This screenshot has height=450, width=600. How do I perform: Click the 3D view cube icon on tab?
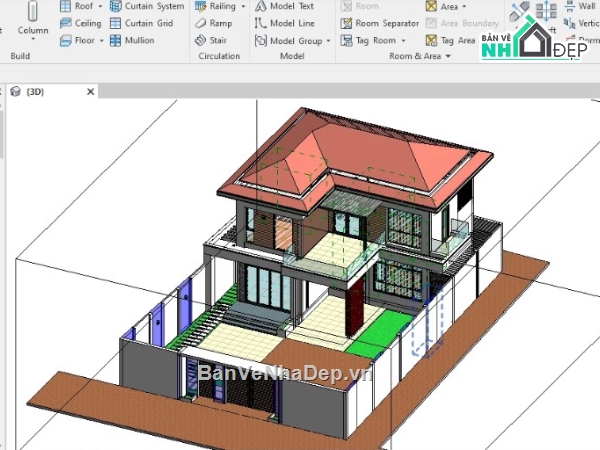[x=15, y=92]
